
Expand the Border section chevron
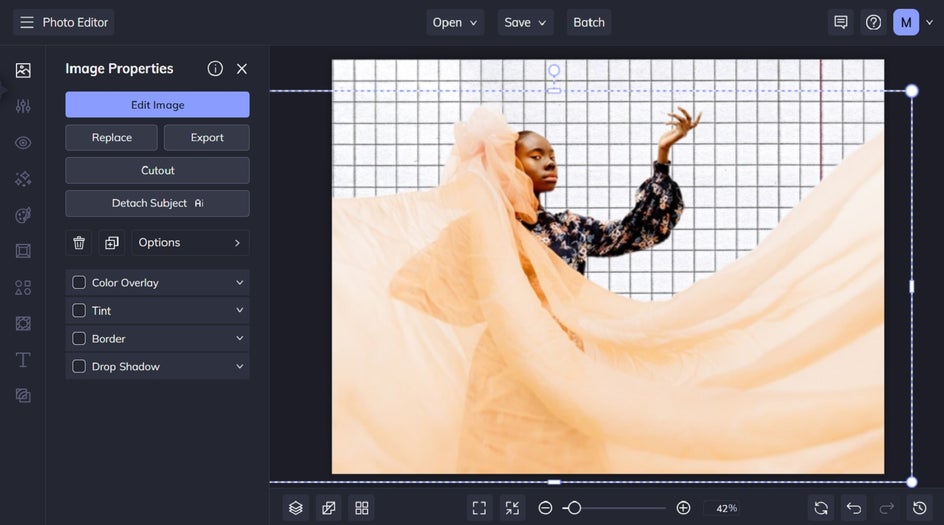[239, 339]
